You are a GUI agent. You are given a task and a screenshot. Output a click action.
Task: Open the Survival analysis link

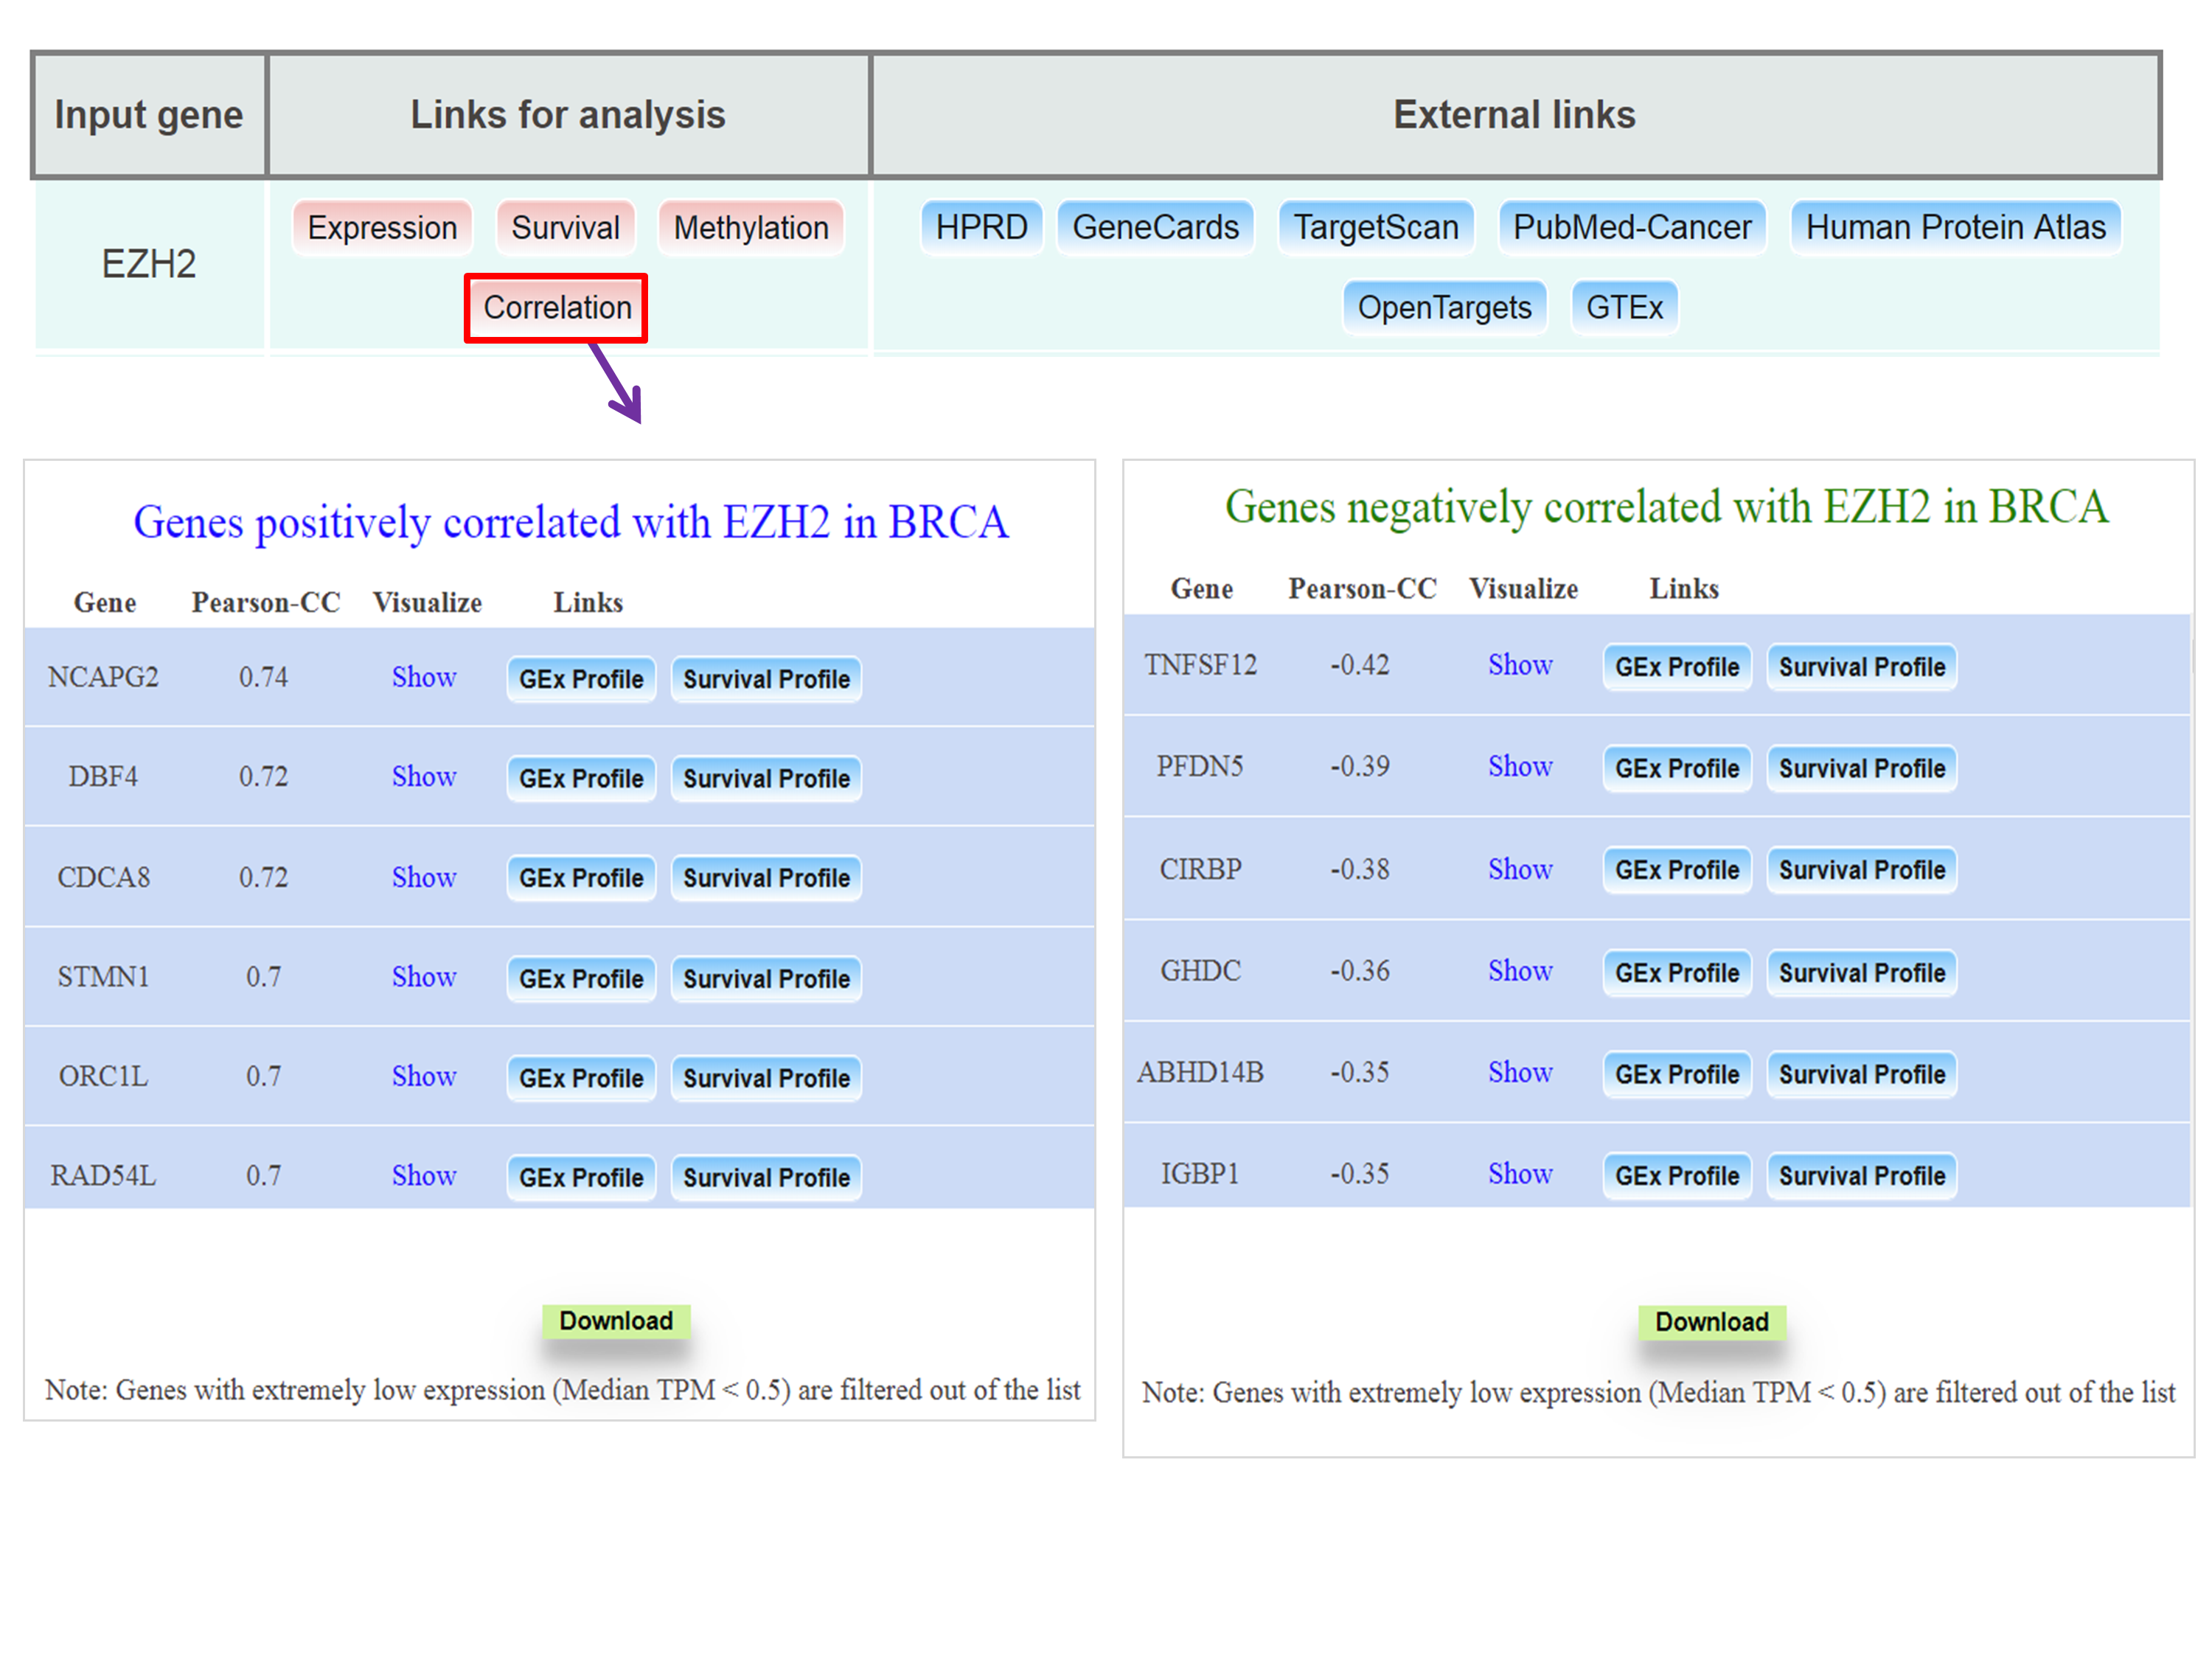click(565, 228)
